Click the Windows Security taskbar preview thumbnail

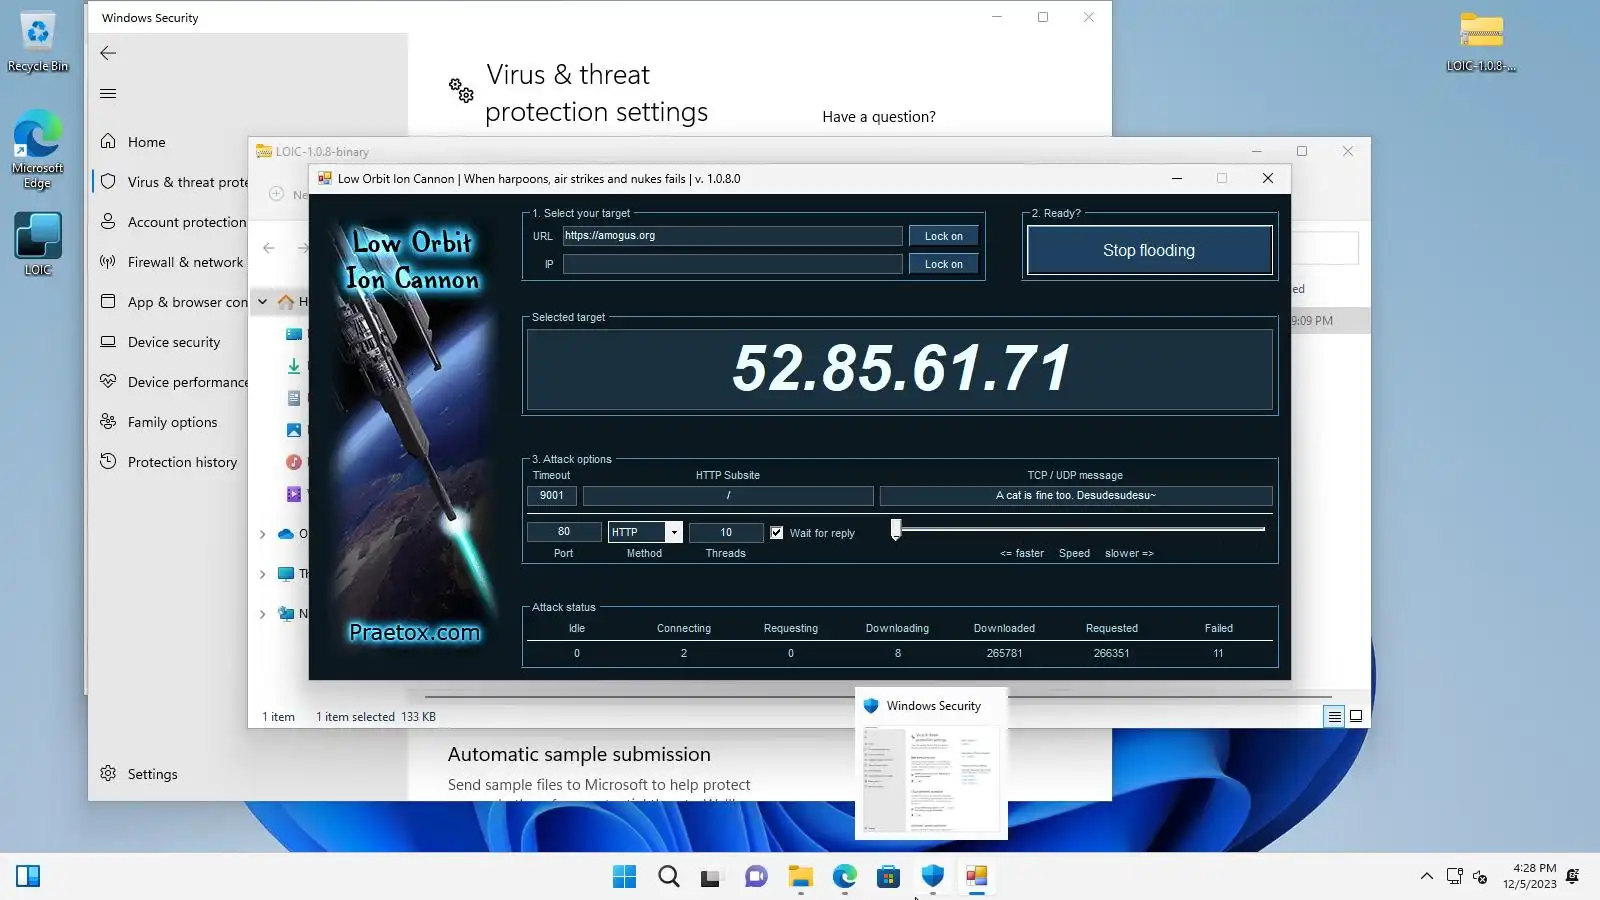(x=931, y=763)
